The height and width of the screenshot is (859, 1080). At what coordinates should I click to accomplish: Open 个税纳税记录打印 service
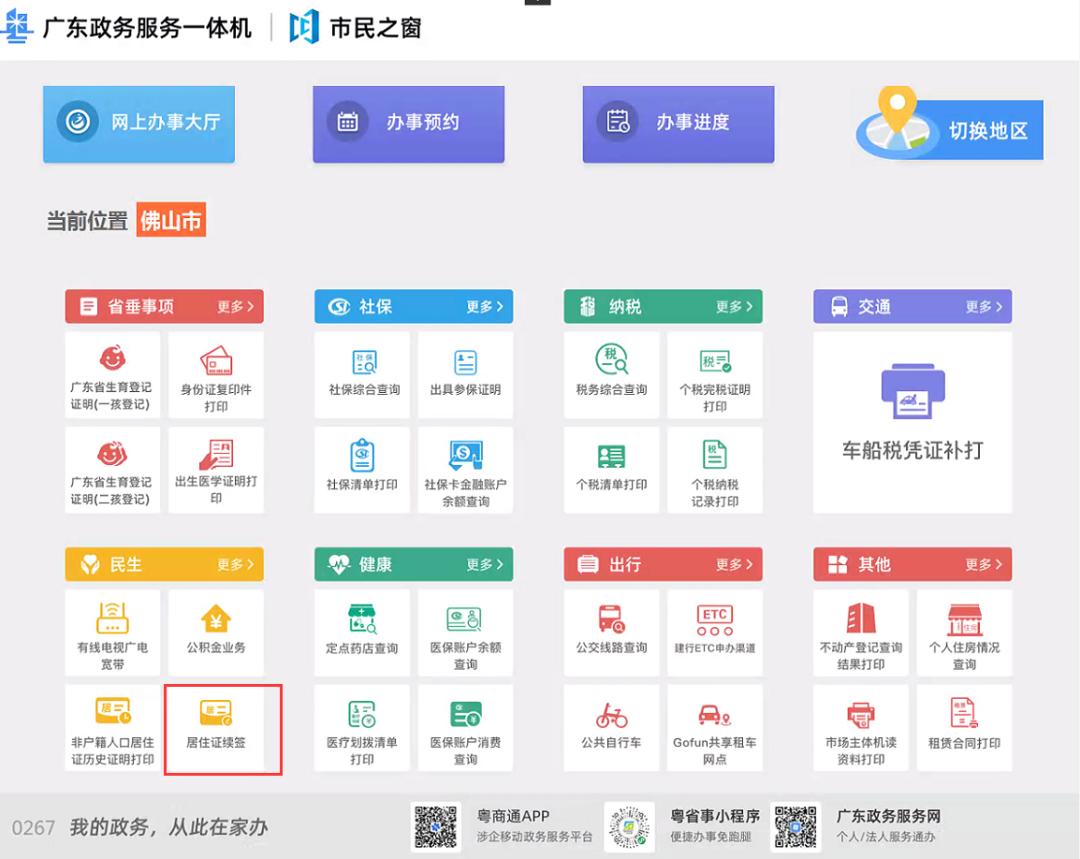715,470
